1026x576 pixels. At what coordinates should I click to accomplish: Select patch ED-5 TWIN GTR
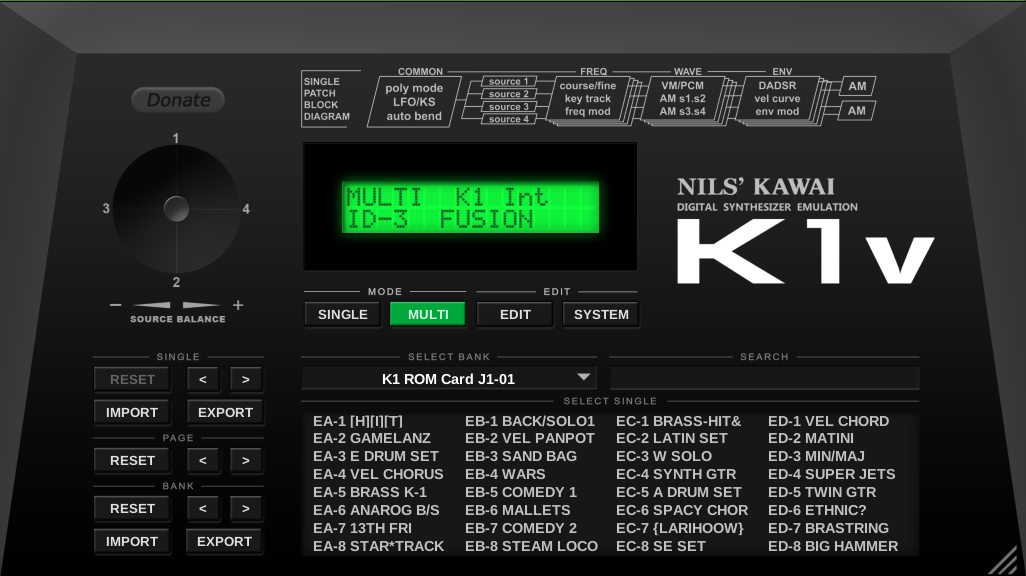click(822, 492)
